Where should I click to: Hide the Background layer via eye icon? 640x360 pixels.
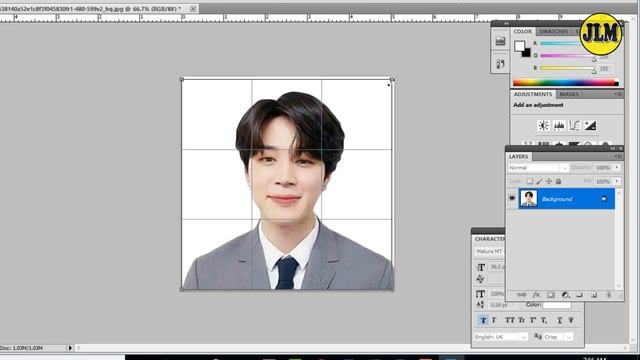(512, 198)
